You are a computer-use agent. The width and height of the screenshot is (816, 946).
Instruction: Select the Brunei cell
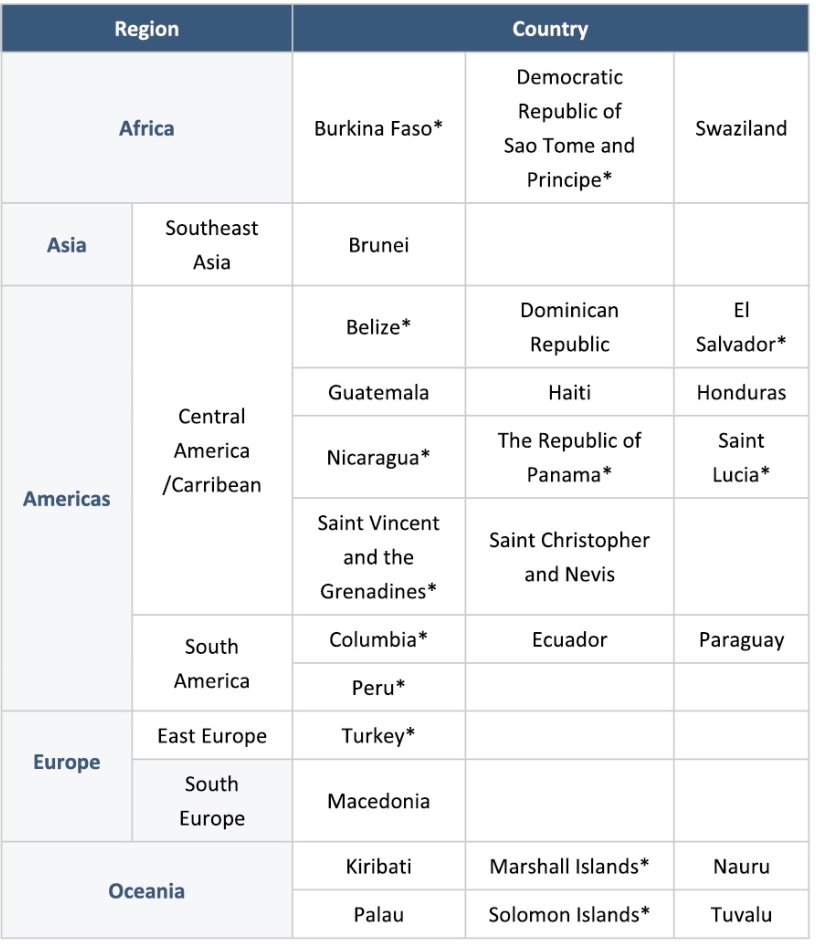[x=378, y=245]
